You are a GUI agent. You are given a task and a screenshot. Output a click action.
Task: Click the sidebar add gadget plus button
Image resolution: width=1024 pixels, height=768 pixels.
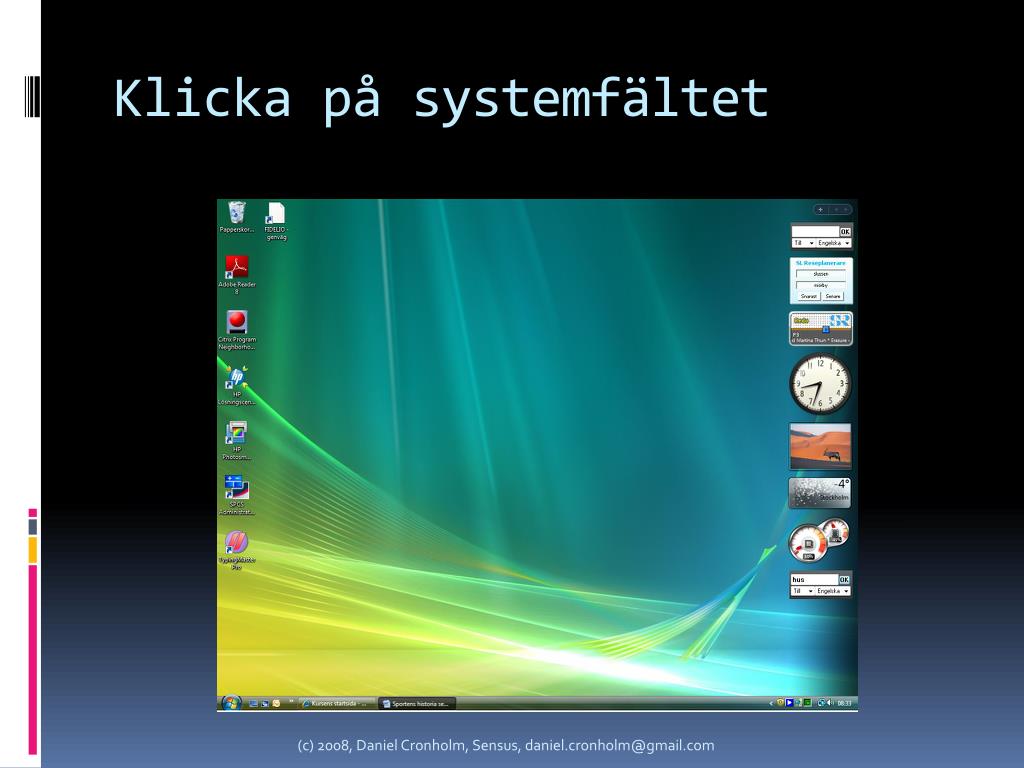point(820,210)
